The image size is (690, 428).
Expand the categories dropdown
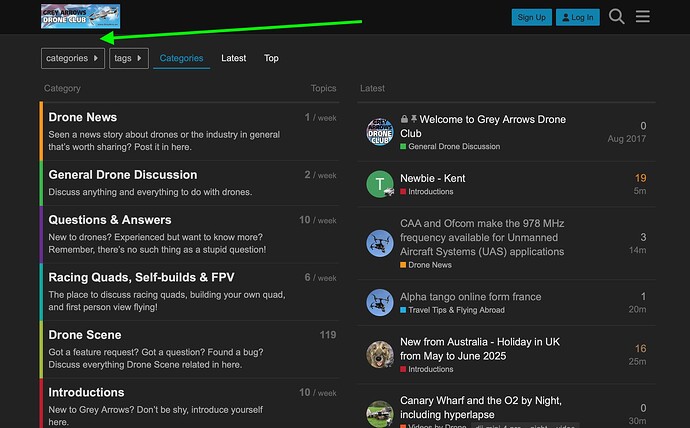(73, 58)
